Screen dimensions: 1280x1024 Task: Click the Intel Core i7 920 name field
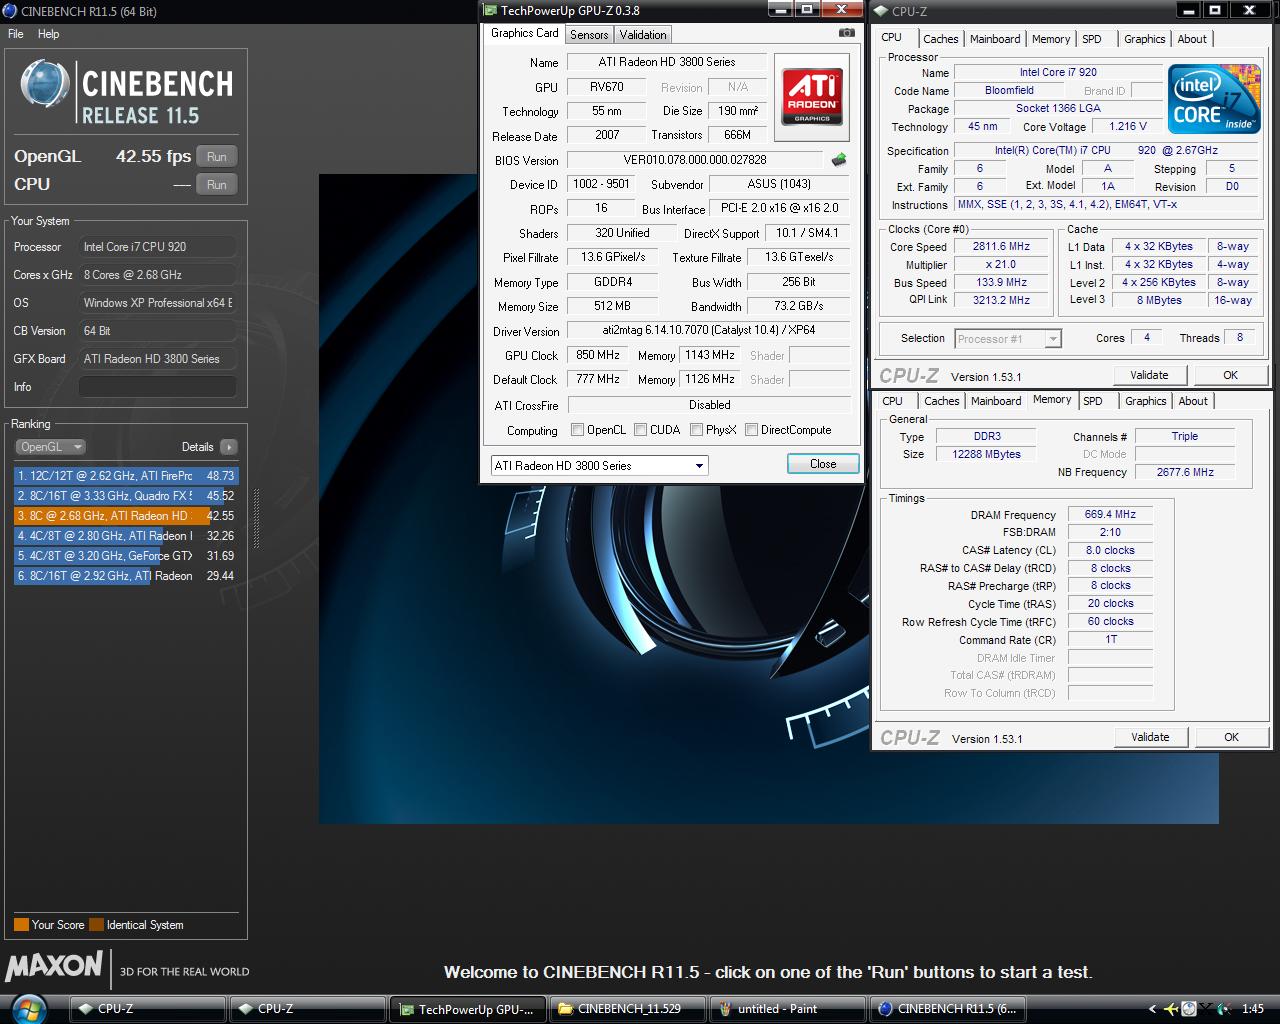tap(1058, 73)
